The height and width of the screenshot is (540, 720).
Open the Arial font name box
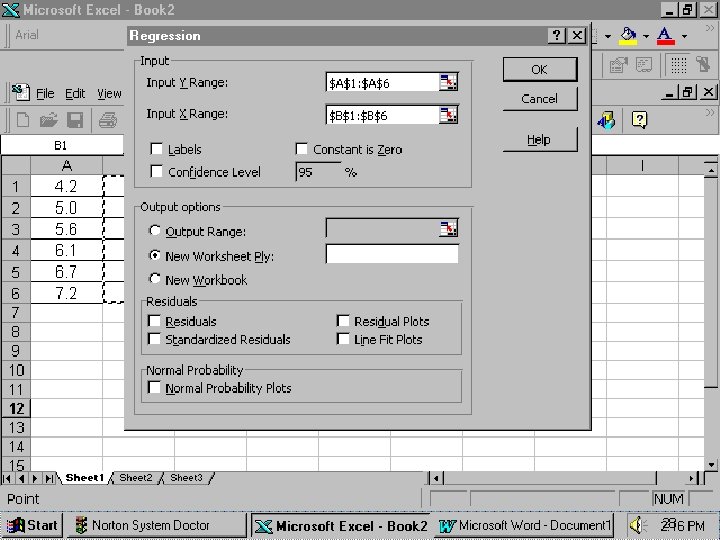69,35
